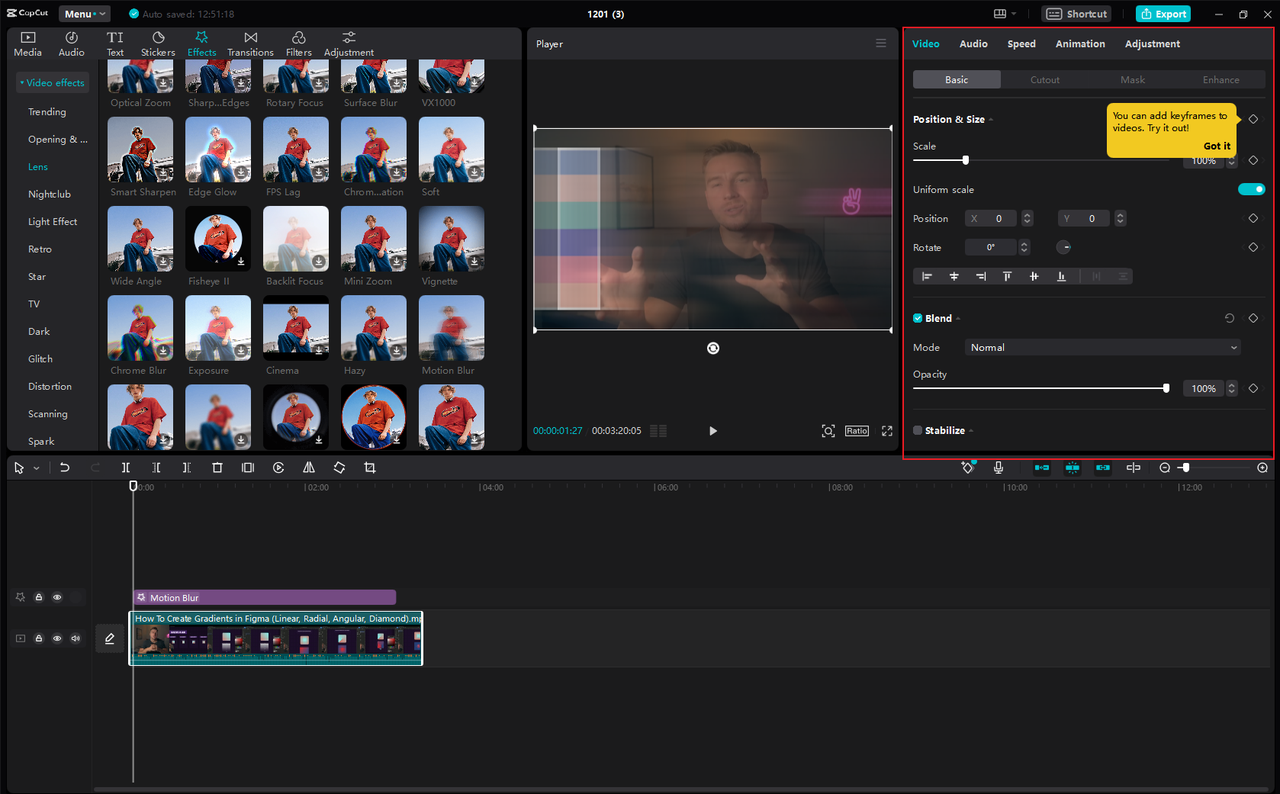The height and width of the screenshot is (794, 1280).
Task: Open the blend Mode dropdown showing Normal
Action: (1102, 347)
